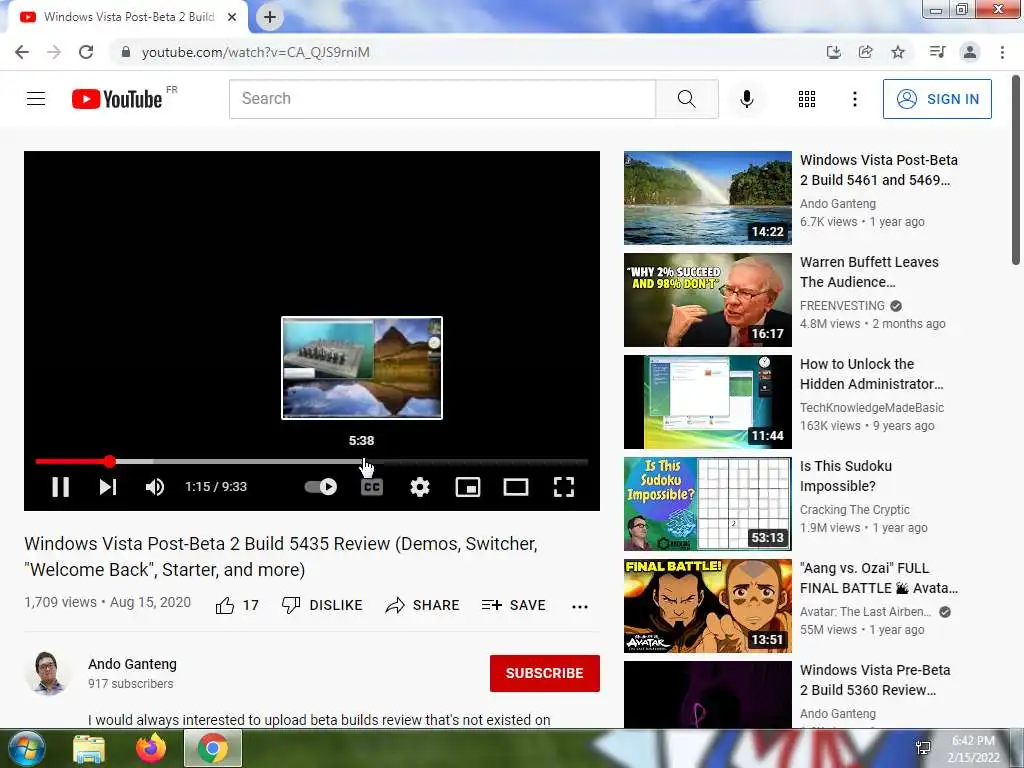Image resolution: width=1024 pixels, height=768 pixels.
Task: Open Ando Ganteng channel name link
Action: [x=133, y=664]
